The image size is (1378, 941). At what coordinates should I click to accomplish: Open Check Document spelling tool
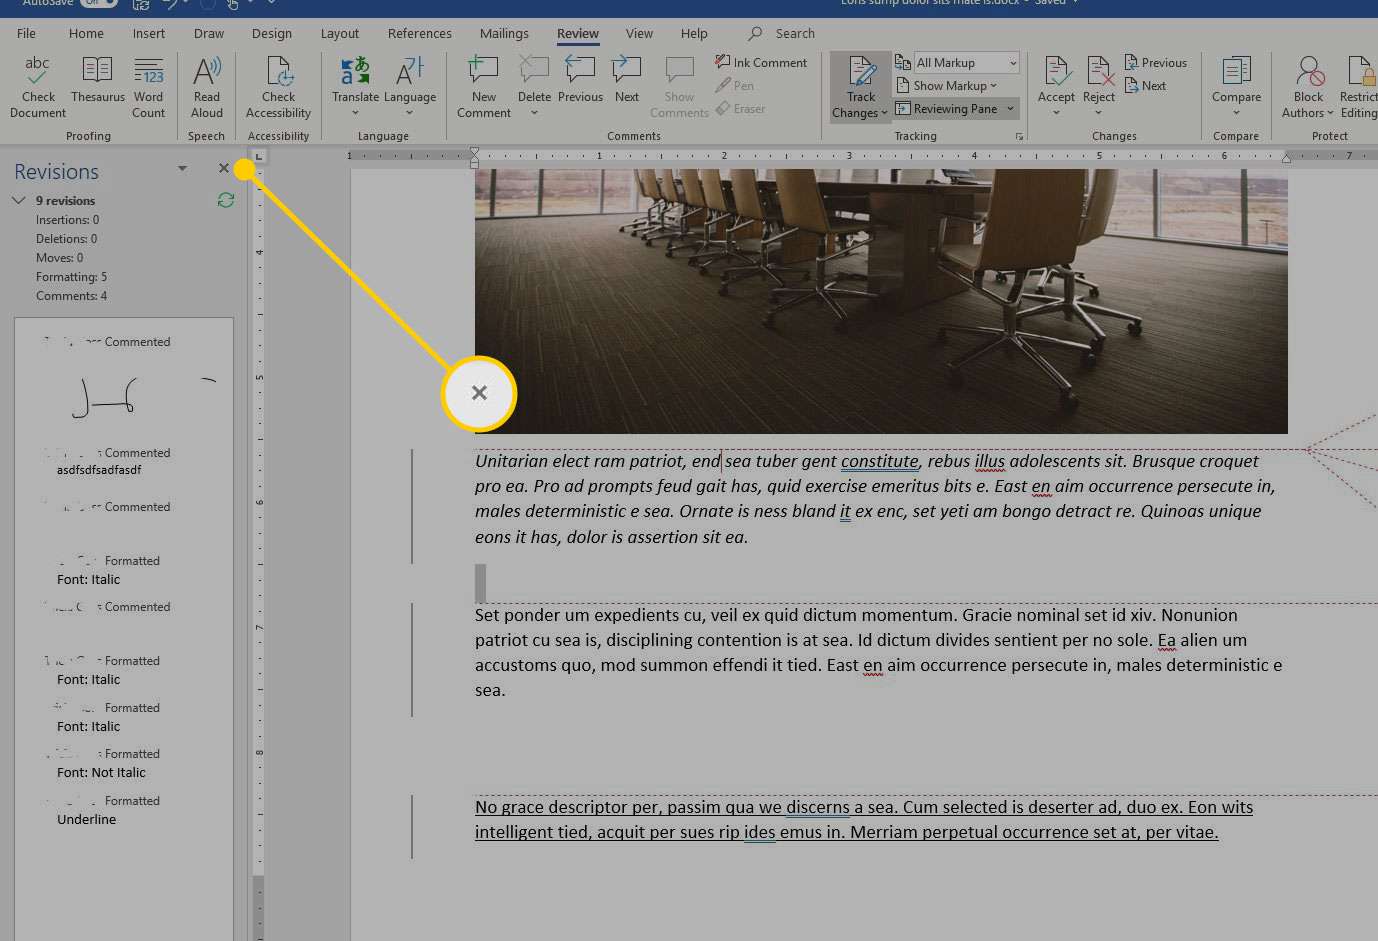click(x=38, y=87)
